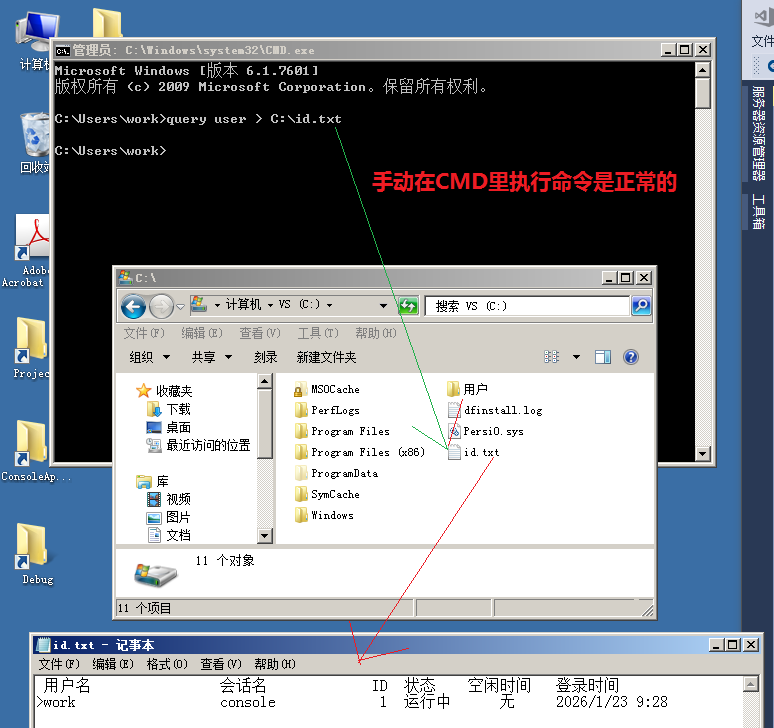The height and width of the screenshot is (728, 774).
Task: Select 收藏夹 in navigation pane
Action: click(x=164, y=391)
